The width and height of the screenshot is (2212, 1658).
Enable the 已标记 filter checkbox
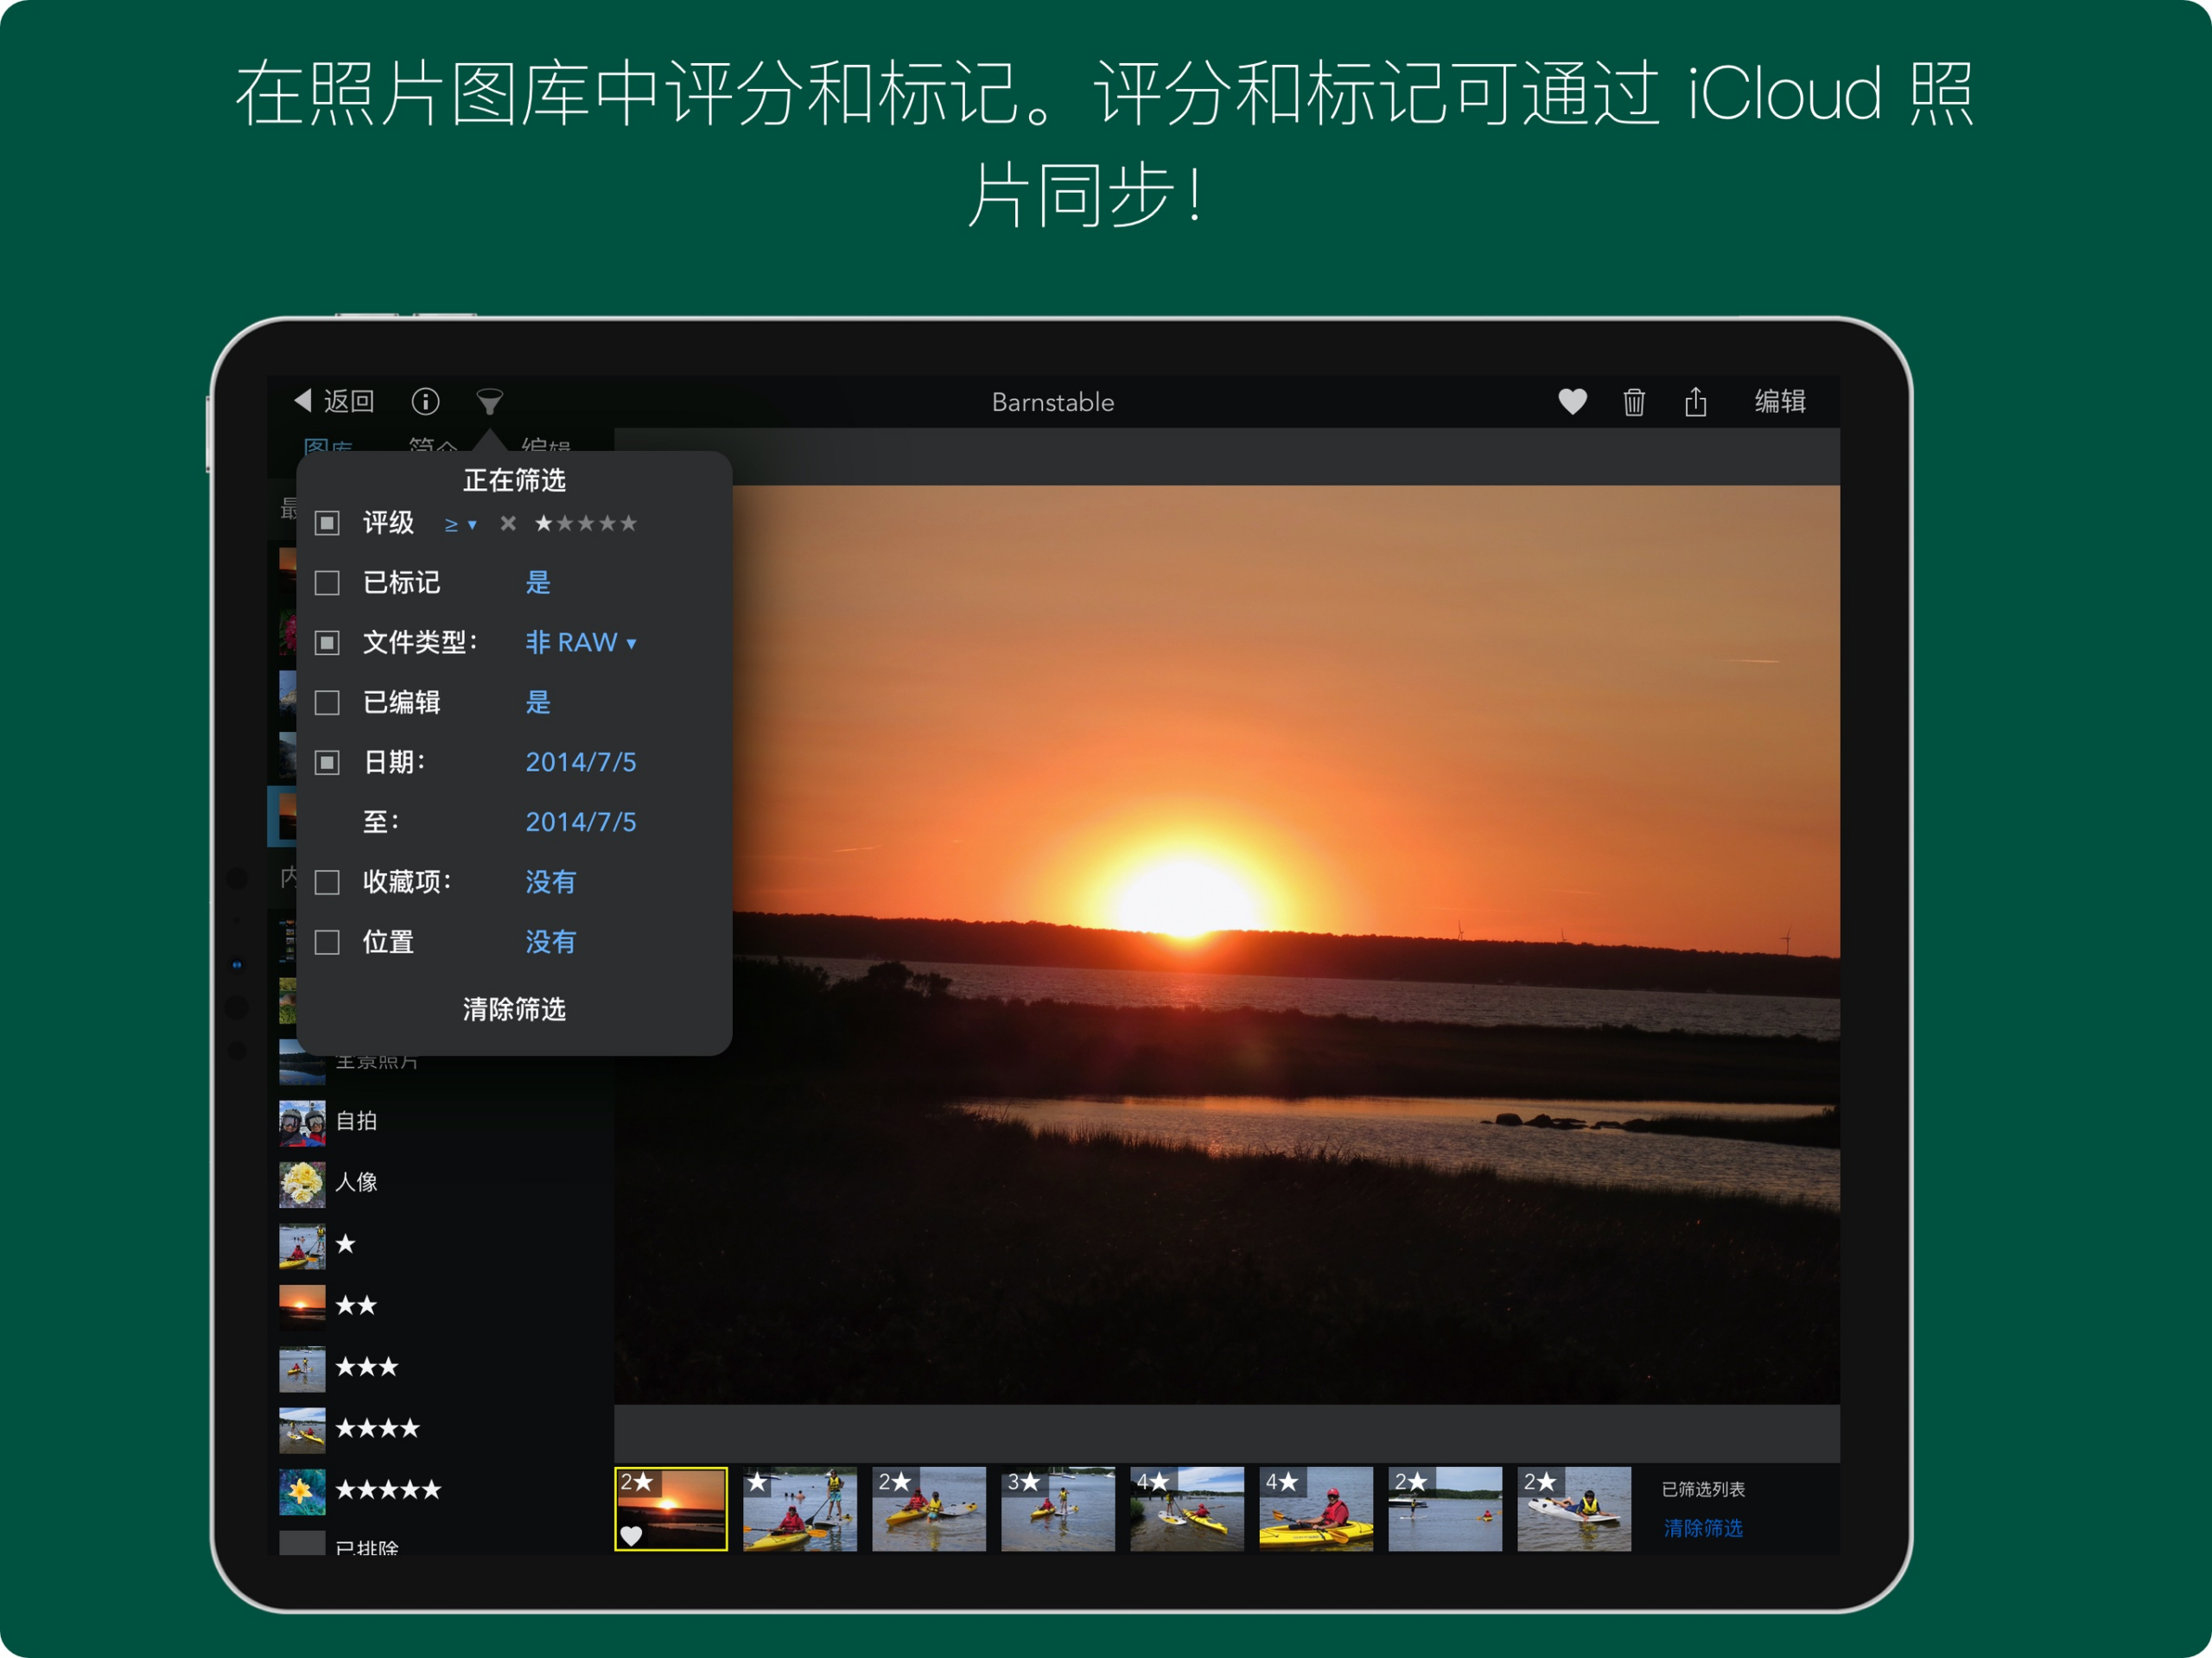[x=327, y=583]
